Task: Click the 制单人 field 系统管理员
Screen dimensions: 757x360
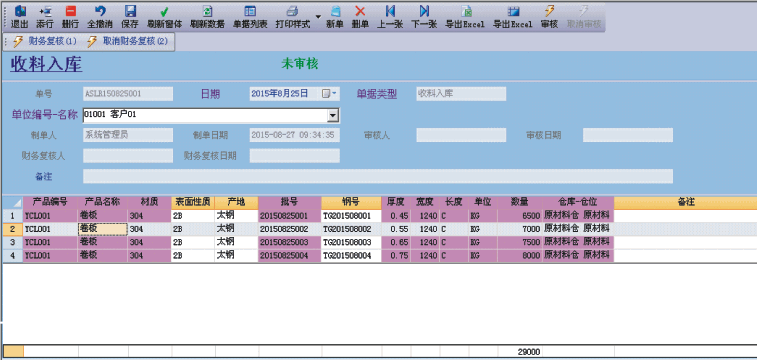Action: pyautogui.click(x=128, y=135)
